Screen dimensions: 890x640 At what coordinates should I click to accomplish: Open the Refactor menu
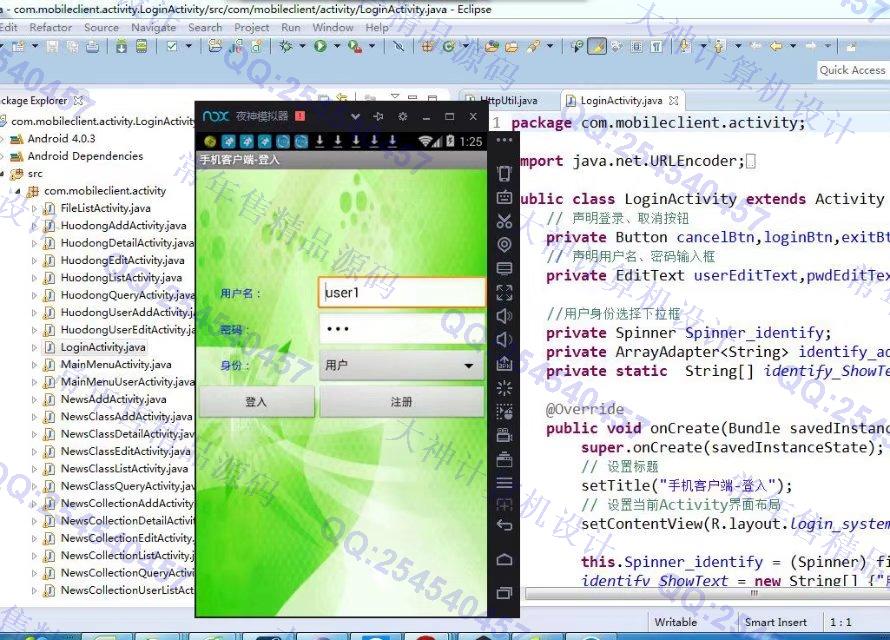tap(51, 27)
